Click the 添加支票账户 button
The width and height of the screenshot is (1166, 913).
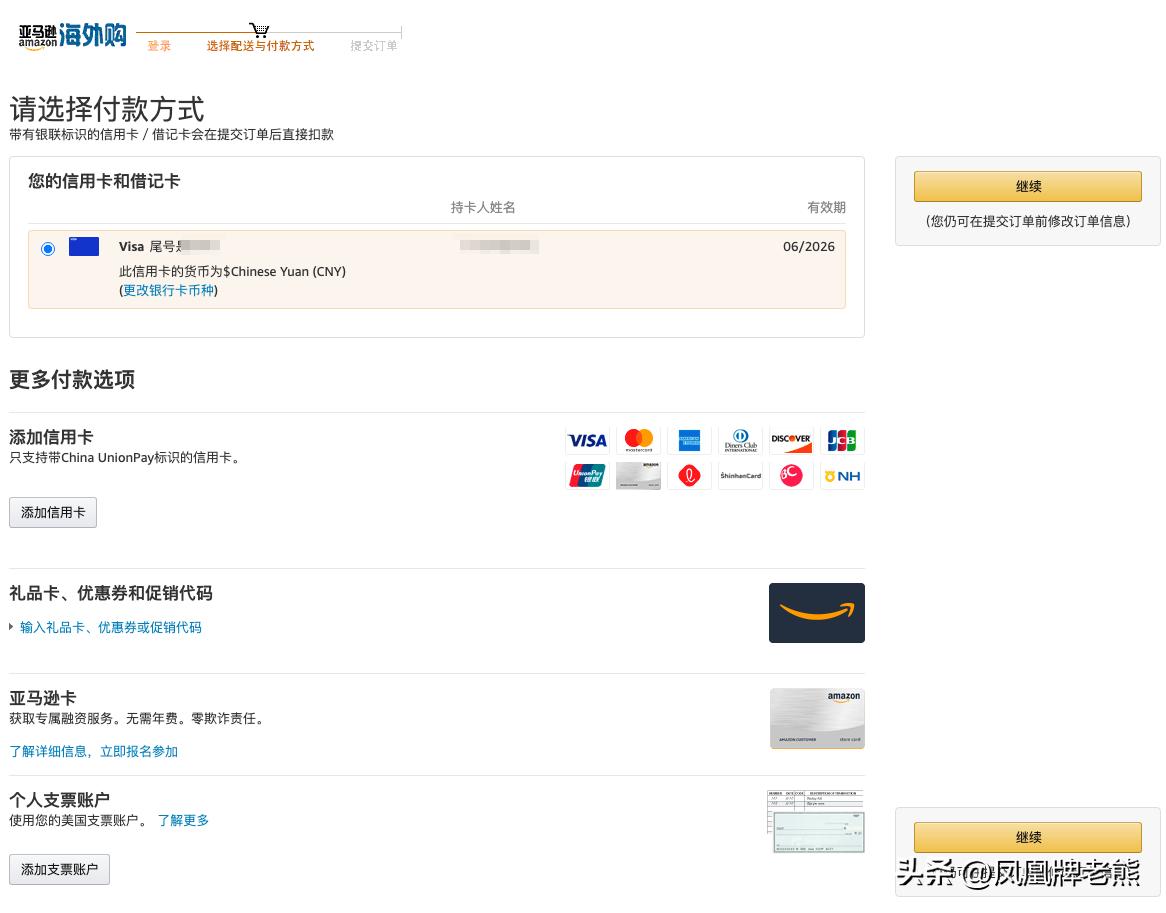(x=59, y=869)
